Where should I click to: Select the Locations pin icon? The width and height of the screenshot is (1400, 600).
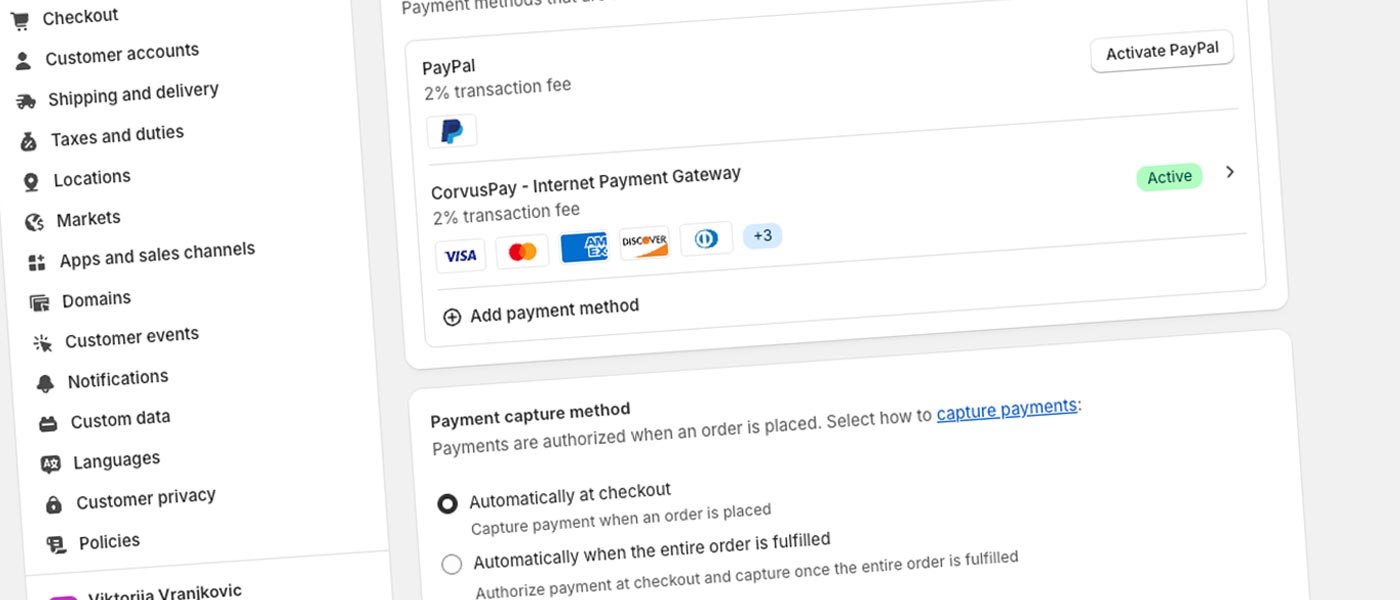pos(31,179)
